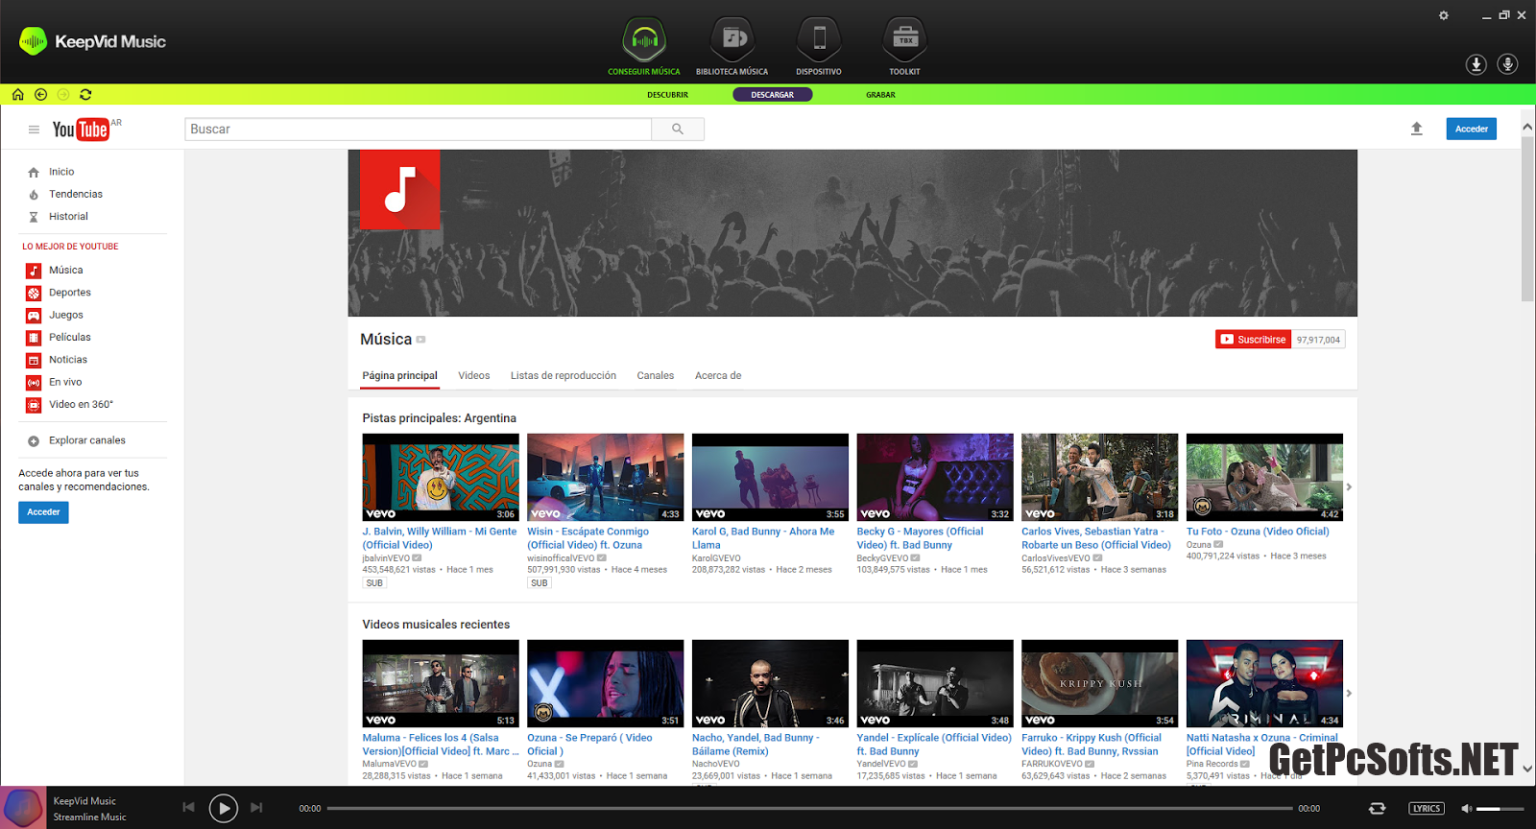
Task: Select the Canales channel tab
Action: [655, 376]
